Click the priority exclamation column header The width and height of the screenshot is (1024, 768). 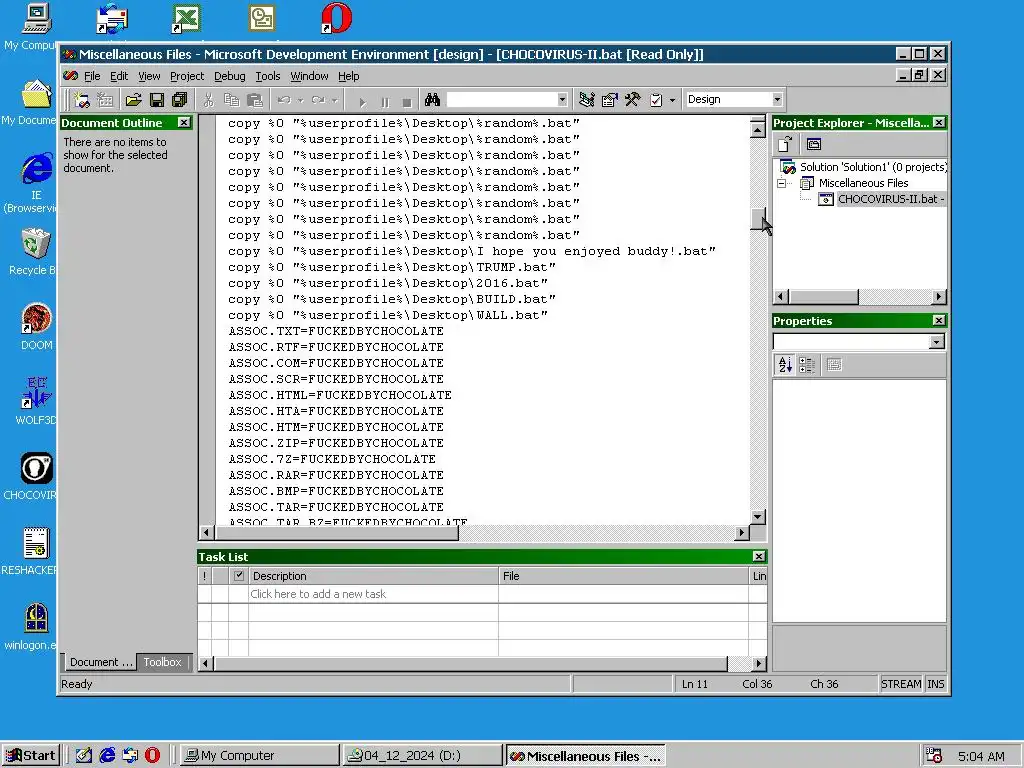point(204,576)
